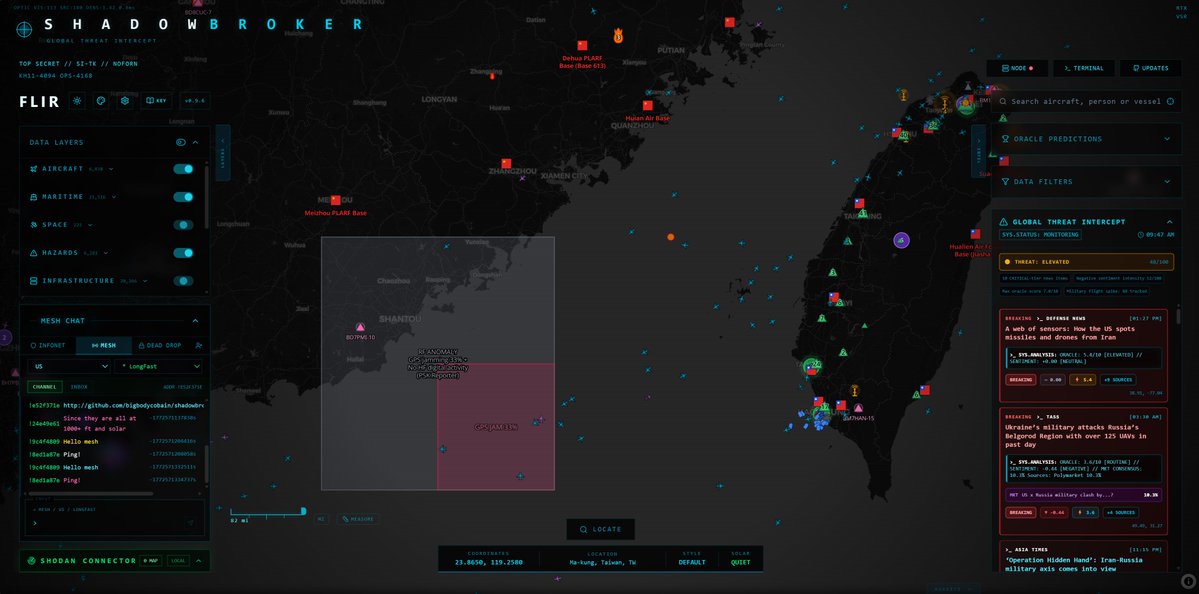Click the MI distance unit button

pyautogui.click(x=322, y=519)
